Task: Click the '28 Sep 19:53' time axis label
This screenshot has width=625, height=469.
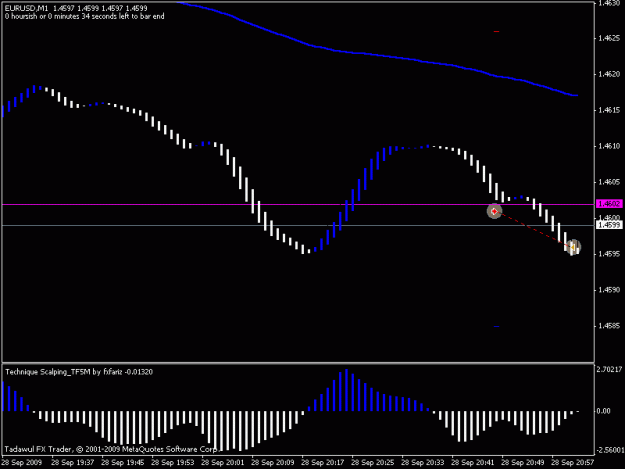Action: (x=173, y=463)
